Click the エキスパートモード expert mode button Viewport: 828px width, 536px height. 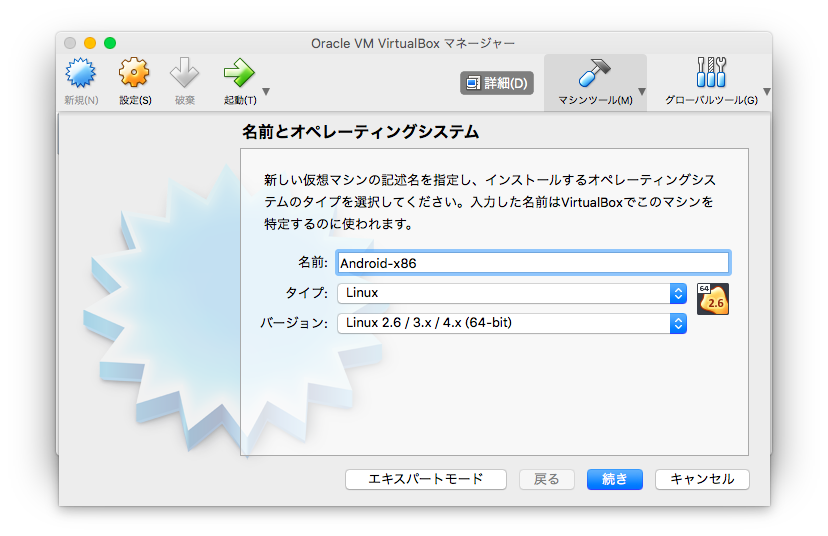click(x=426, y=479)
